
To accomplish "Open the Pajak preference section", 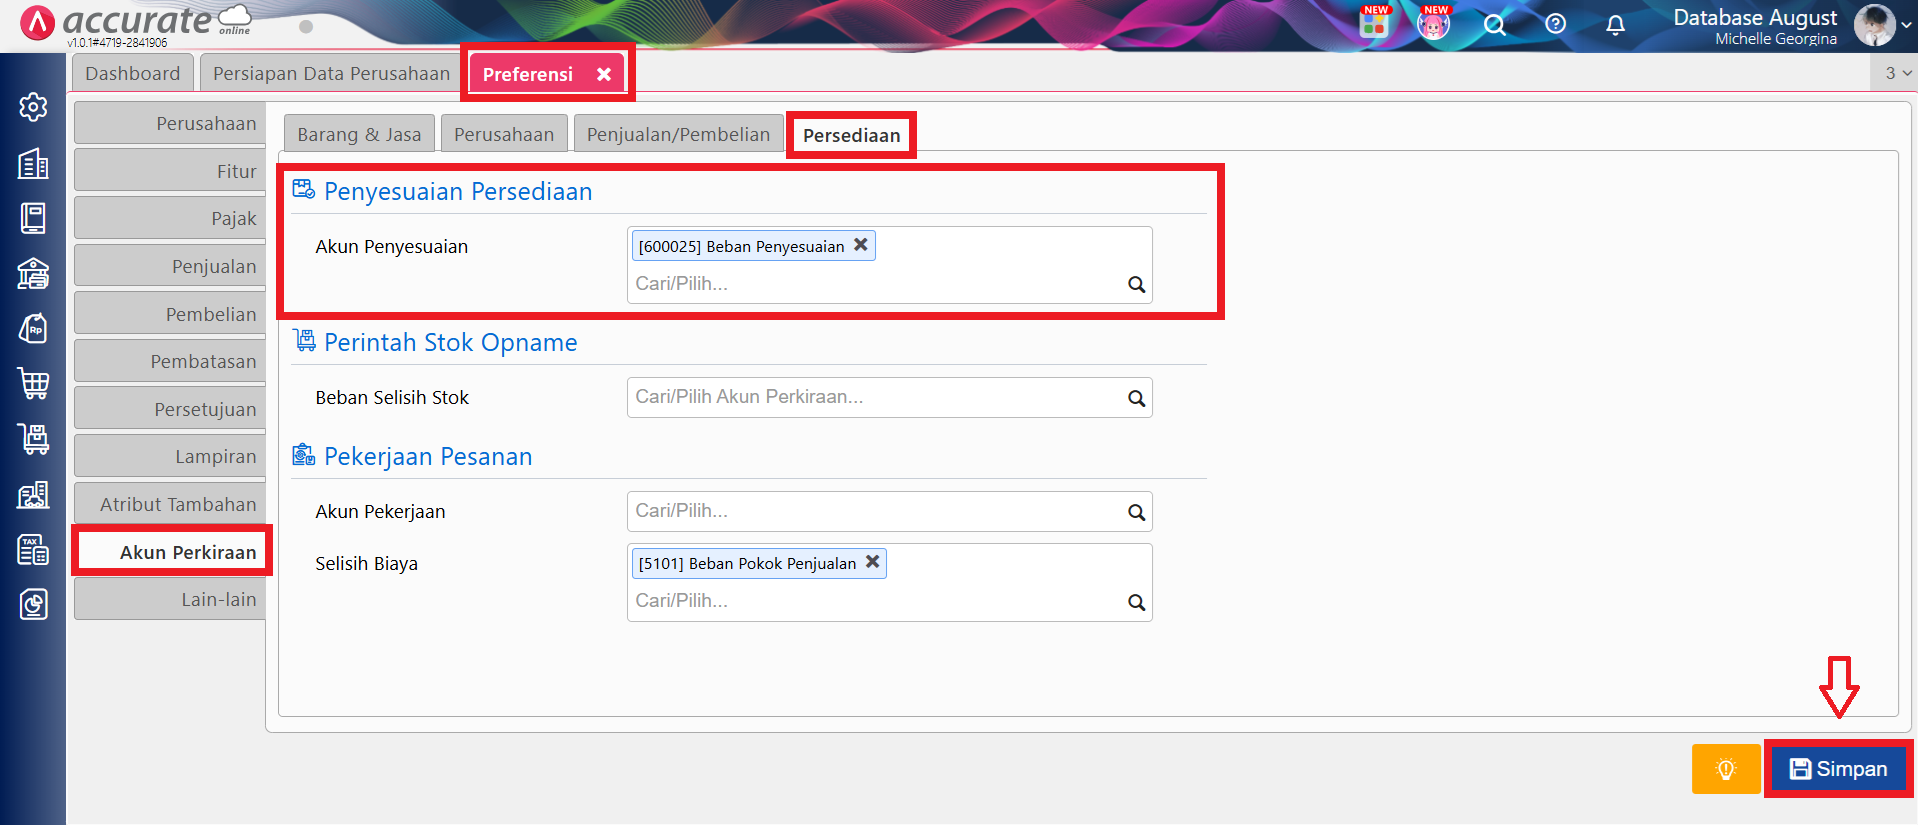I will [170, 218].
